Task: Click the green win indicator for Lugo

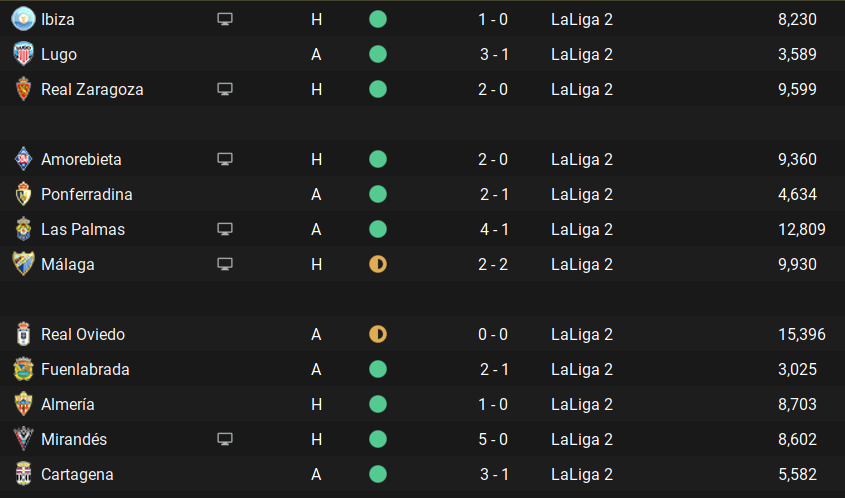Action: 378,54
